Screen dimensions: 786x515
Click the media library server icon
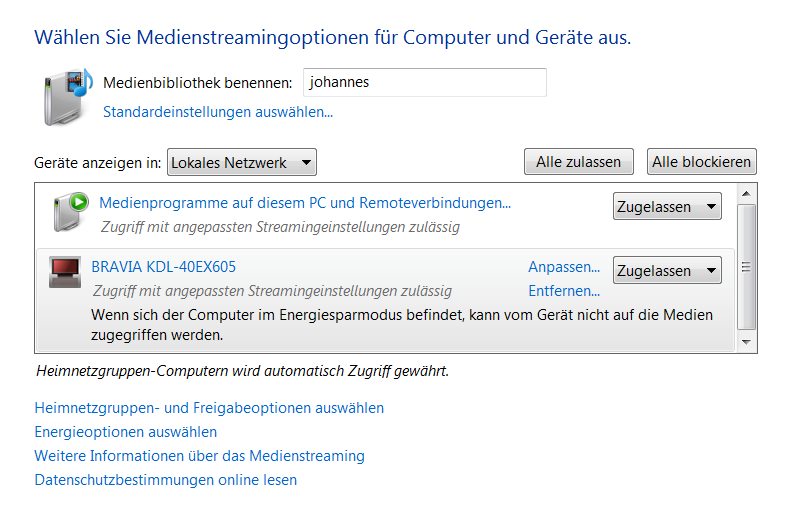coord(68,97)
